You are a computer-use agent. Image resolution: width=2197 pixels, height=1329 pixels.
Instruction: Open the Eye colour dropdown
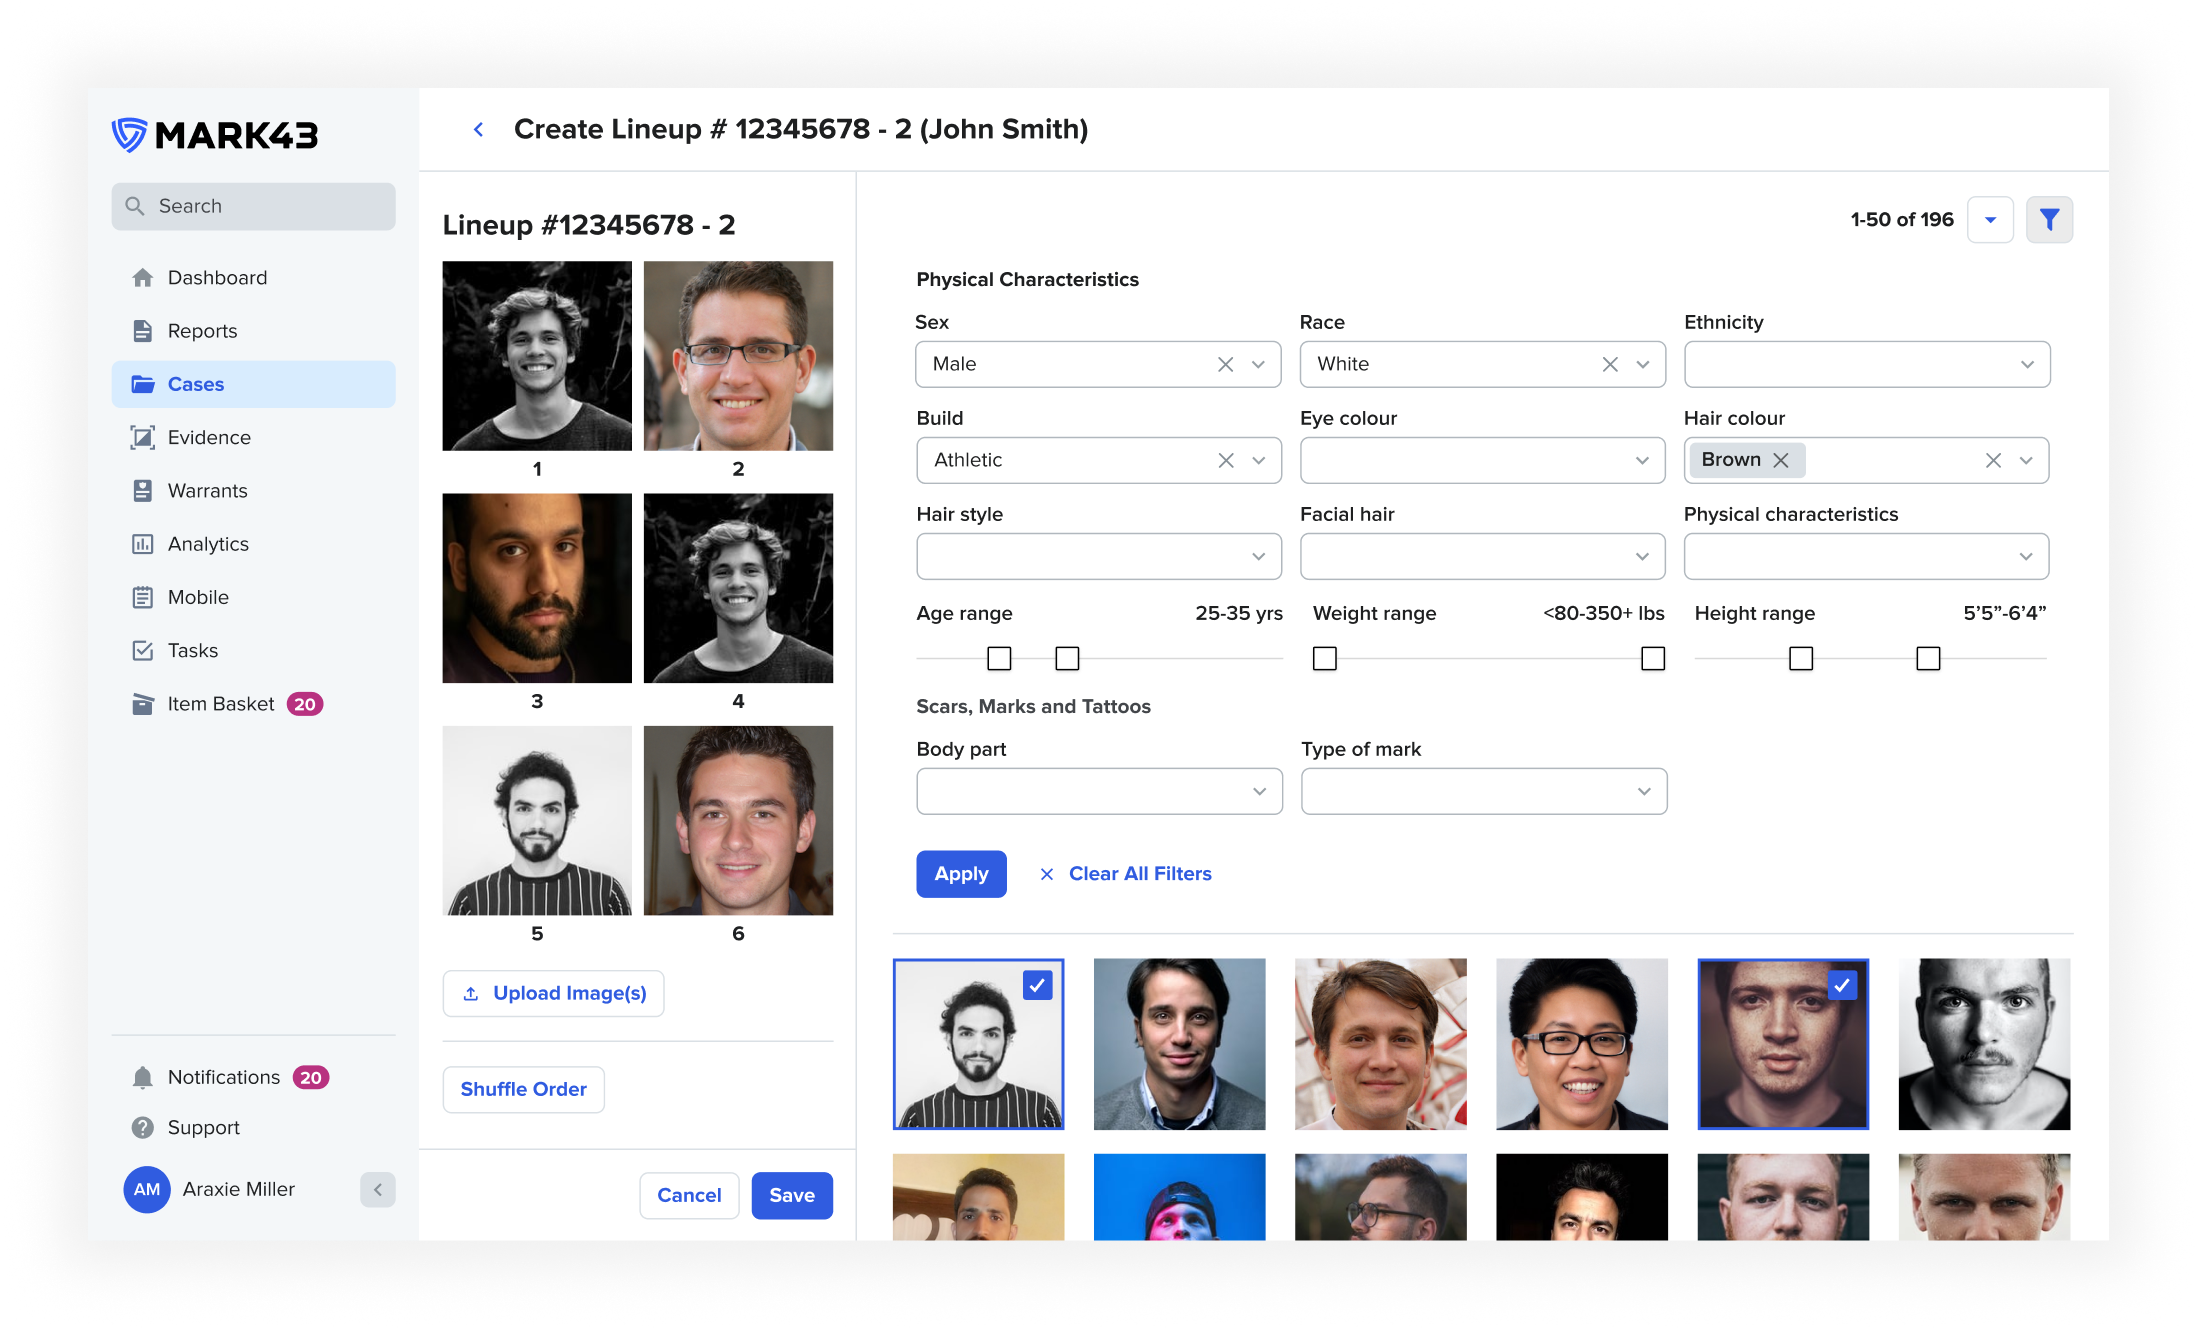point(1642,460)
